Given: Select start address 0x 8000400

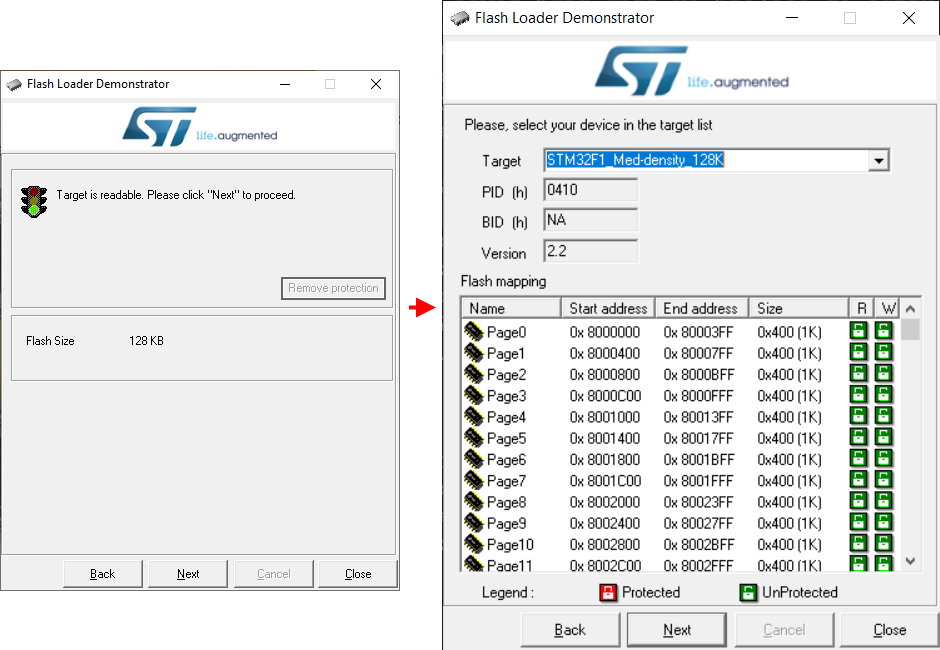Looking at the screenshot, I should click(604, 353).
